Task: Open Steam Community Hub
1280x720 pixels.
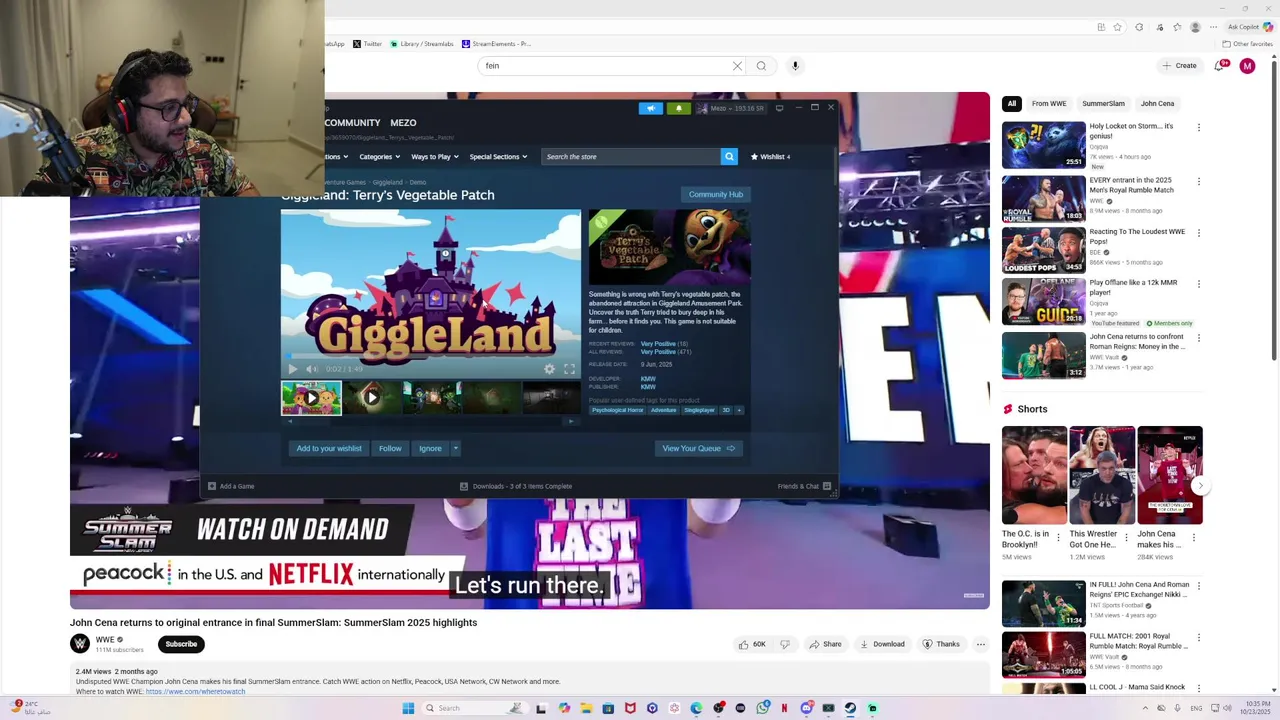Action: pyautogui.click(x=716, y=194)
